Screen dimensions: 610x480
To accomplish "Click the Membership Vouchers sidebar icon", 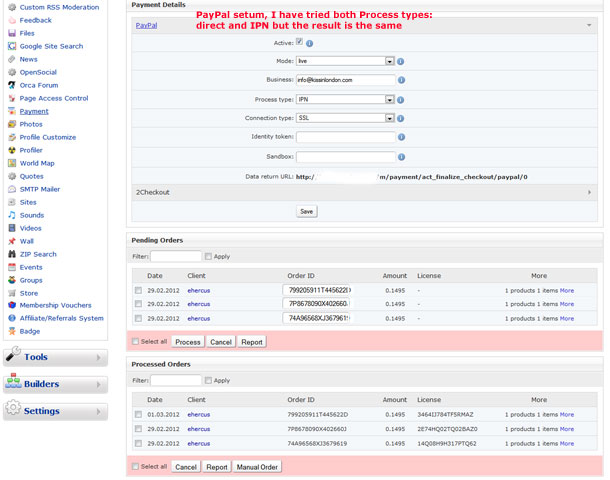I will point(12,306).
